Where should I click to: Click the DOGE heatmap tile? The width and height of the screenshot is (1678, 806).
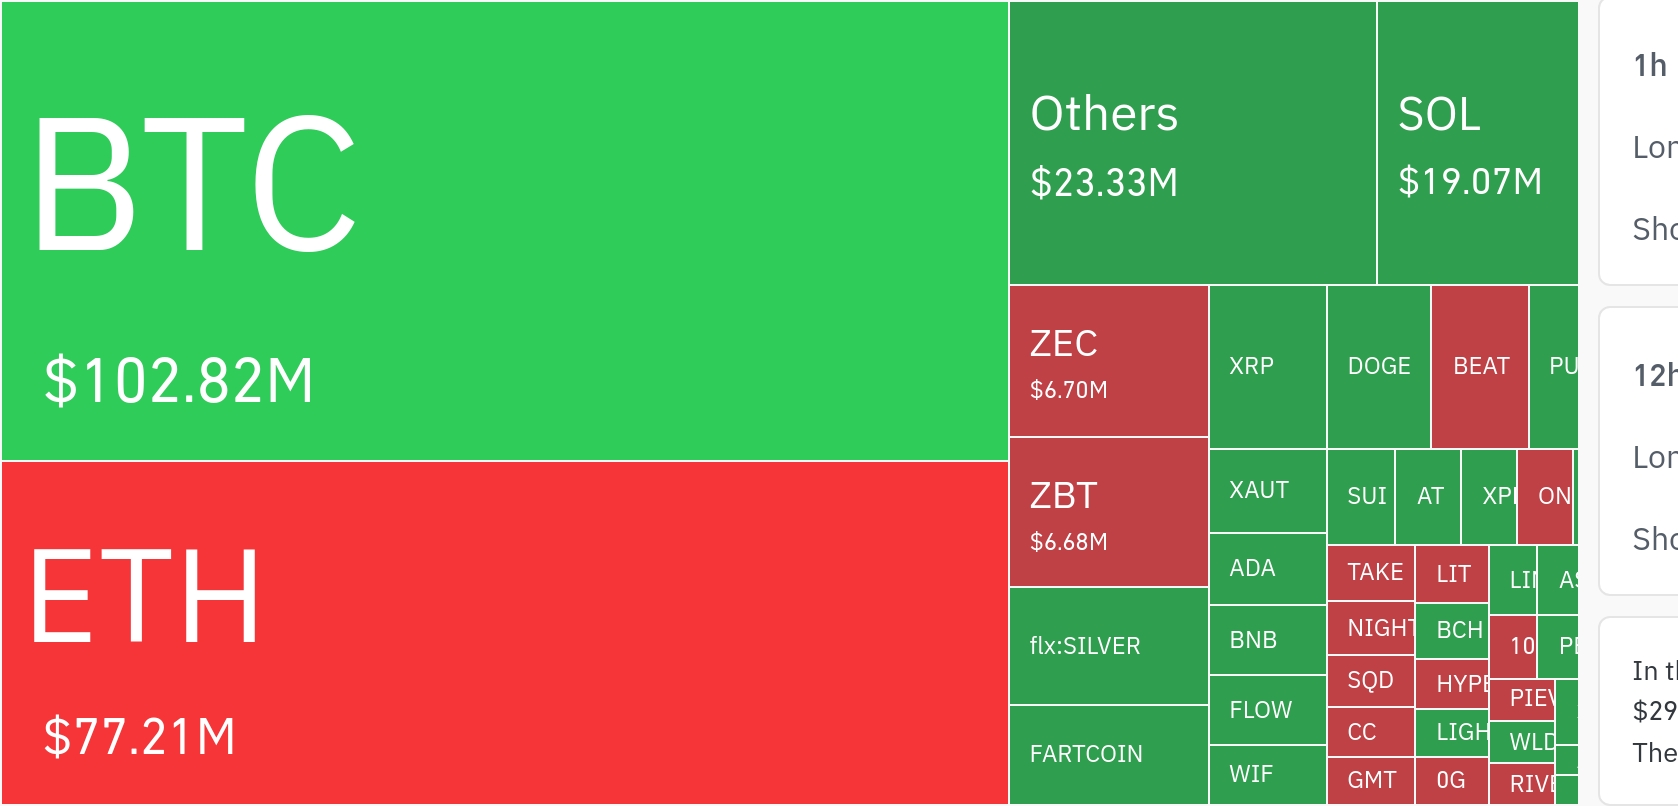[1378, 366]
